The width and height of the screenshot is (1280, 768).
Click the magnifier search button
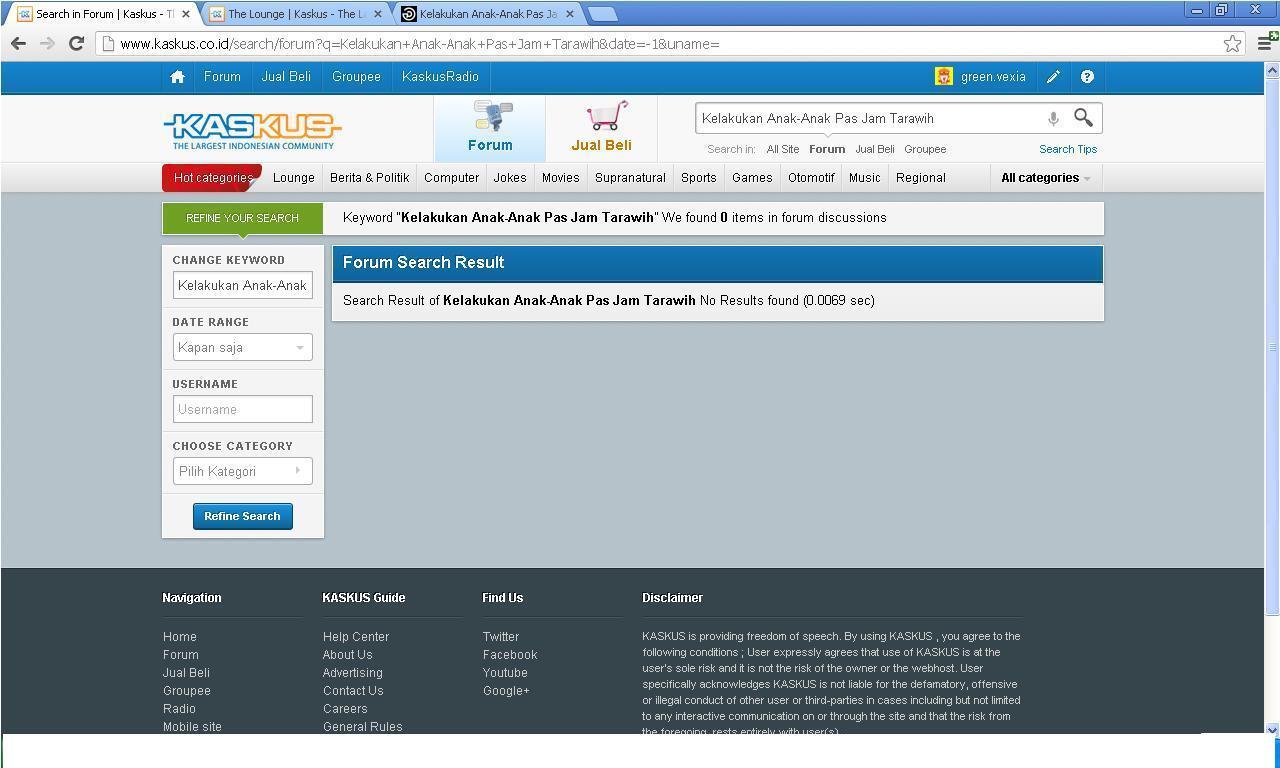click(x=1083, y=118)
